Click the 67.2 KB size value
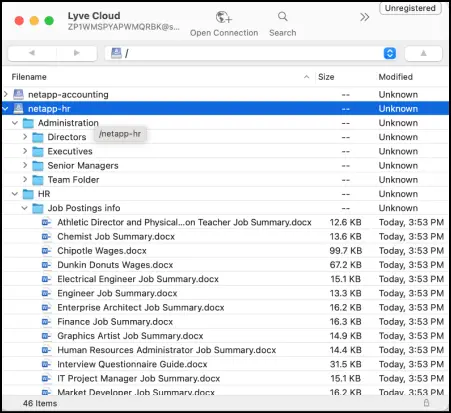Viewport: 451px width, 413px height. 346,265
